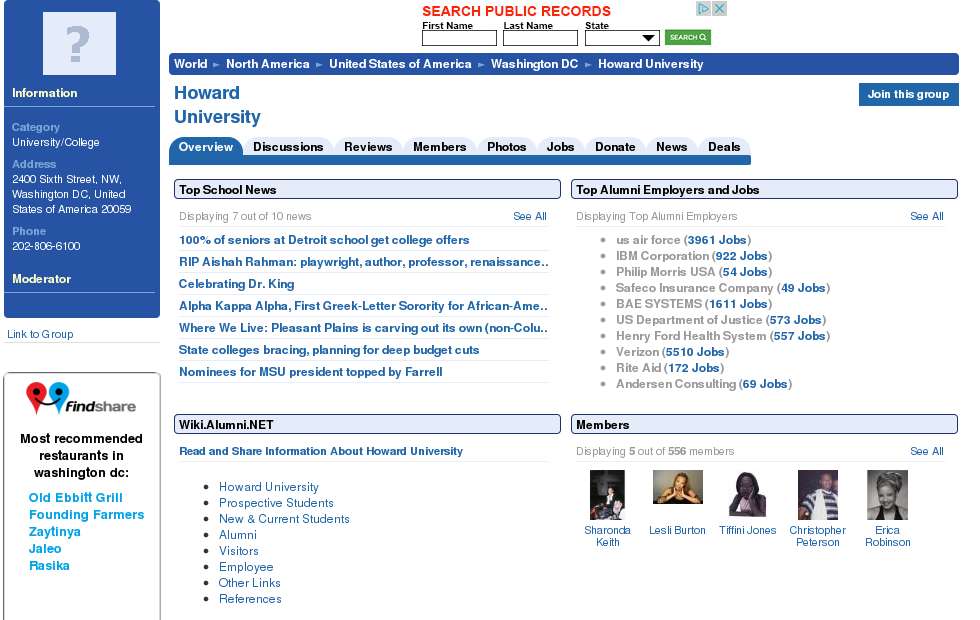Click Link to Group link
Image resolution: width=980 pixels, height=620 pixels.
40,334
